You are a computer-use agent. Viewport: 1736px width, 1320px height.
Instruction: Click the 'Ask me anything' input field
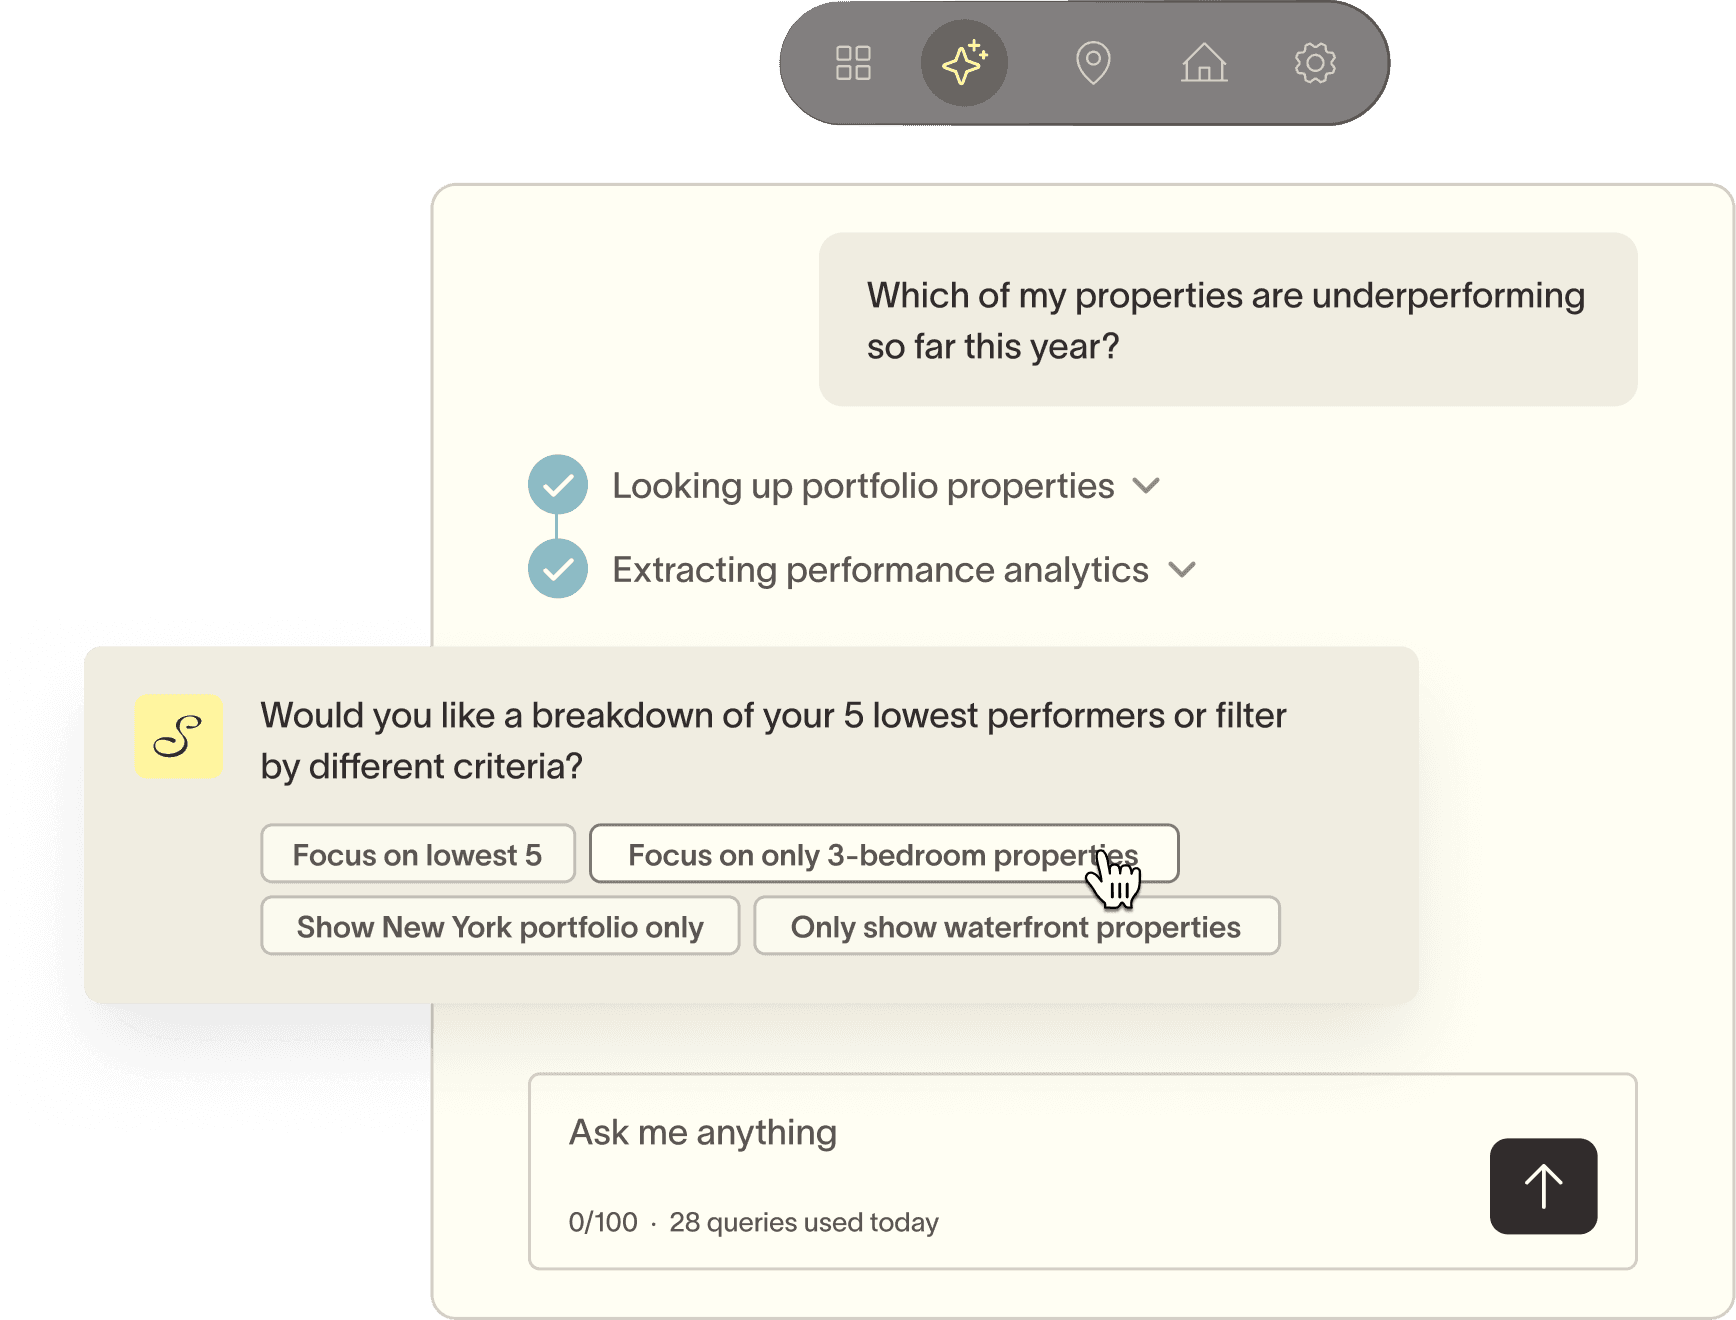coord(703,1131)
